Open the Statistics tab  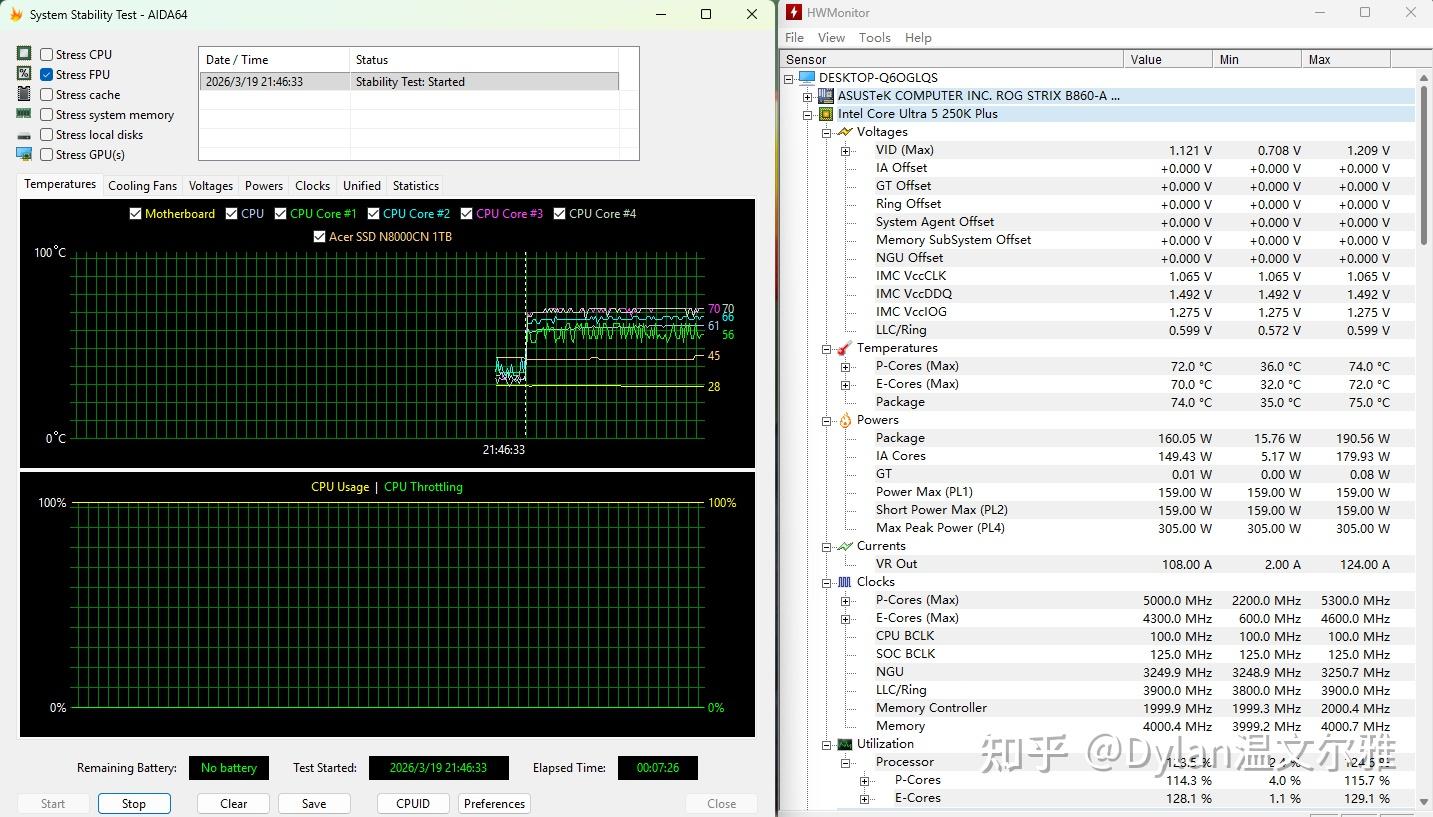tap(416, 186)
